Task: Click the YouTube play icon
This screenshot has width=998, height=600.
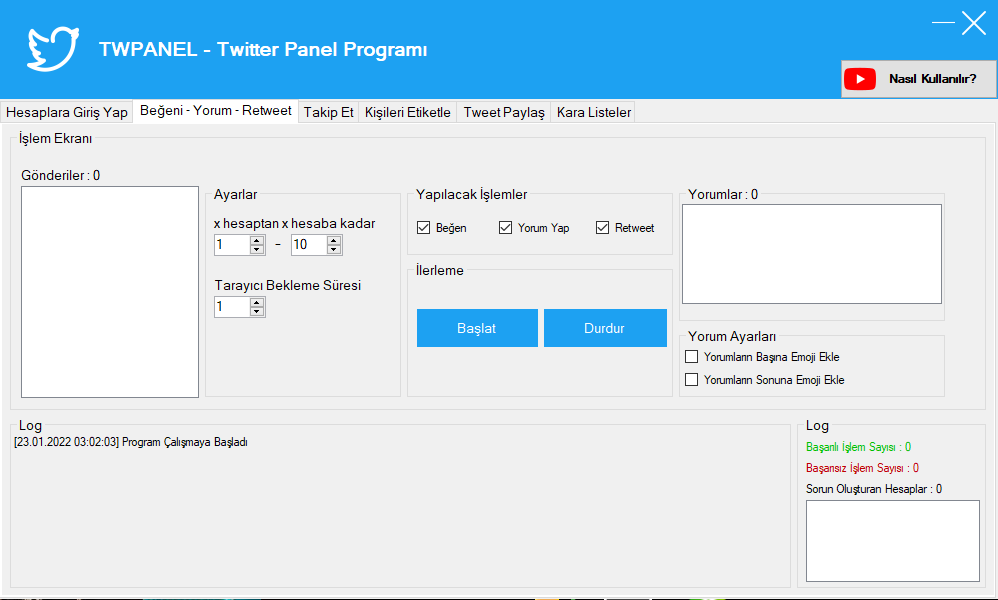Action: coord(860,79)
